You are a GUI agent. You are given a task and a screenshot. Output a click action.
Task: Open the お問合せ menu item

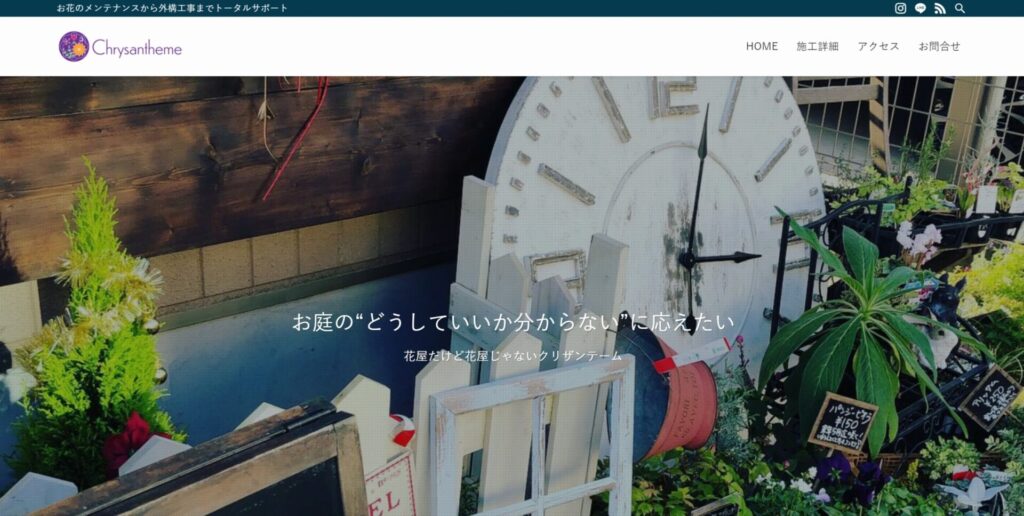[x=939, y=46]
